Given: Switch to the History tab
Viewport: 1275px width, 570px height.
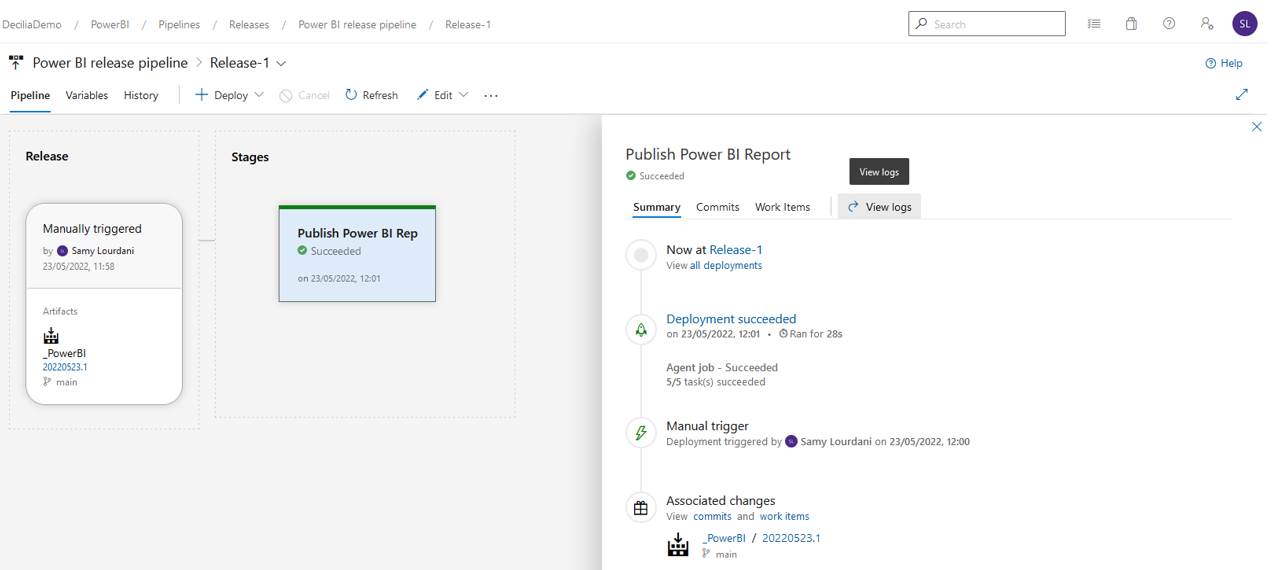Looking at the screenshot, I should click(x=141, y=95).
